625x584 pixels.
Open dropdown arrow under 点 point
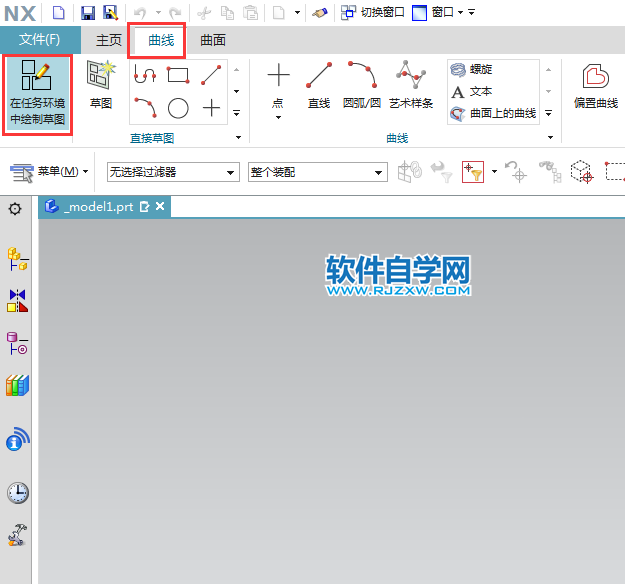click(278, 117)
